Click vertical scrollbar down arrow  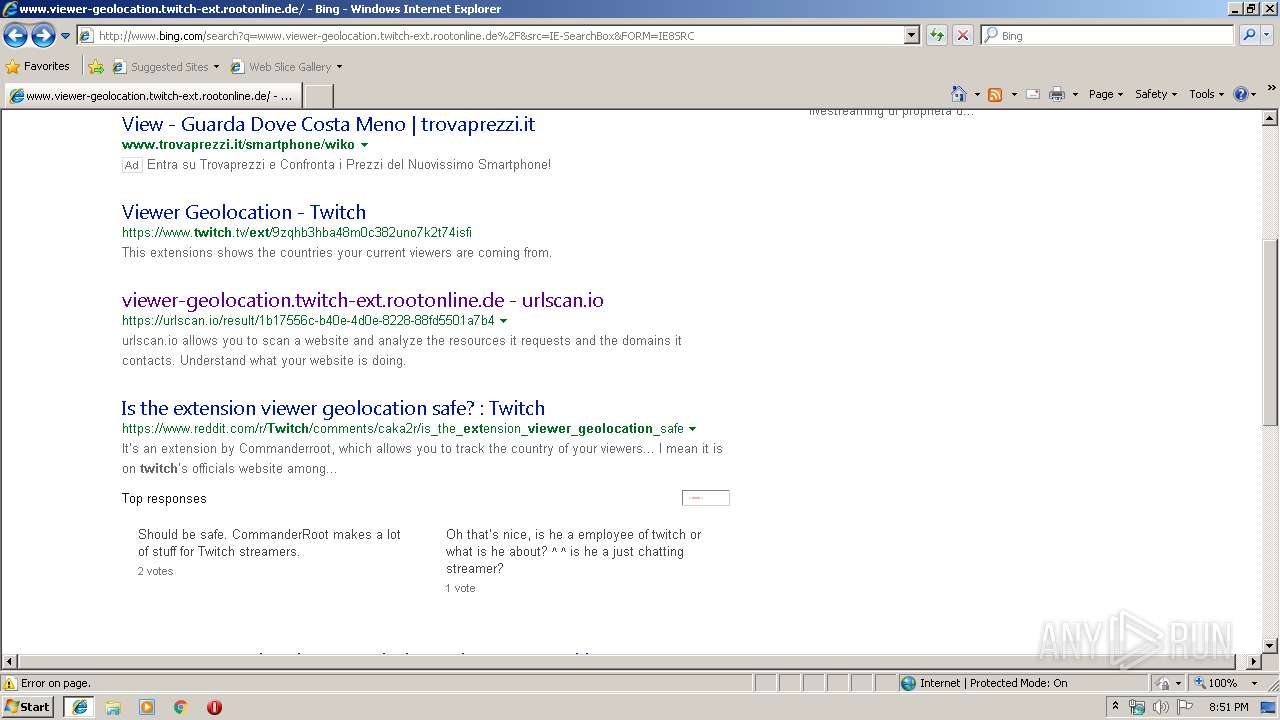click(x=1270, y=645)
